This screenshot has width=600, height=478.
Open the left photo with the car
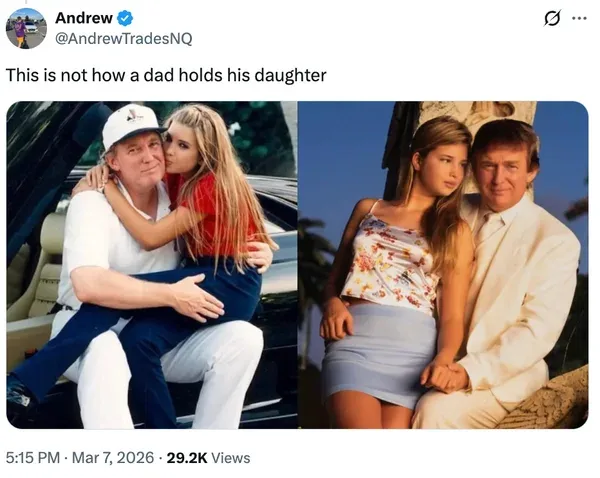[152, 265]
